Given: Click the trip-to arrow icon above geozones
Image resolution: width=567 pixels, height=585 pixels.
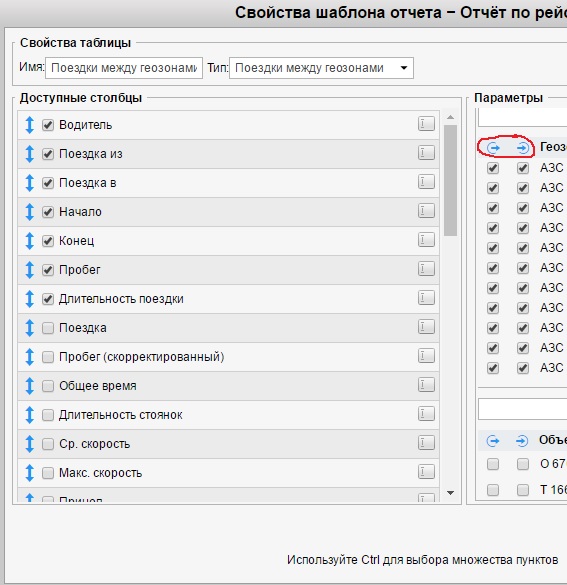Looking at the screenshot, I should tap(523, 148).
